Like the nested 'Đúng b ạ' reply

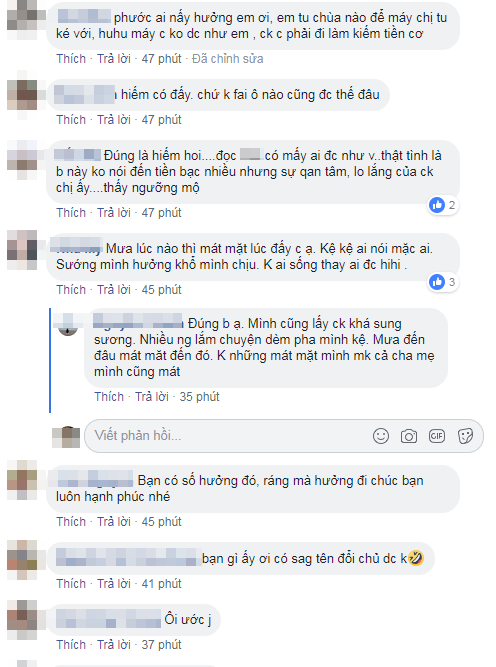[x=109, y=397]
